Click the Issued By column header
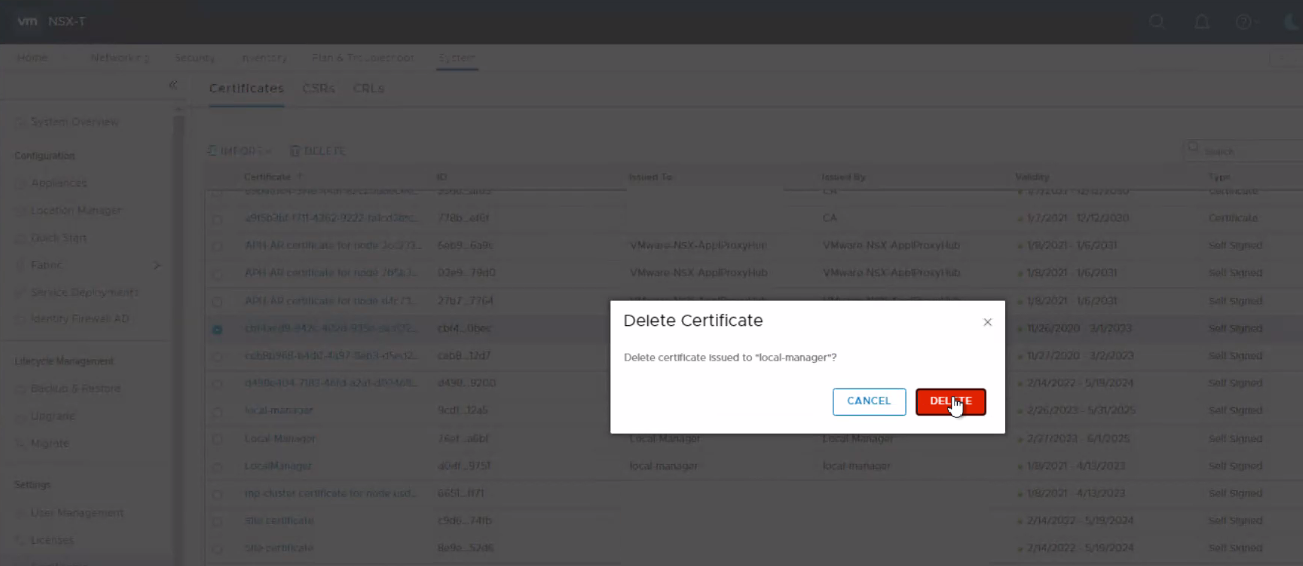The height and width of the screenshot is (566, 1303). (843, 177)
